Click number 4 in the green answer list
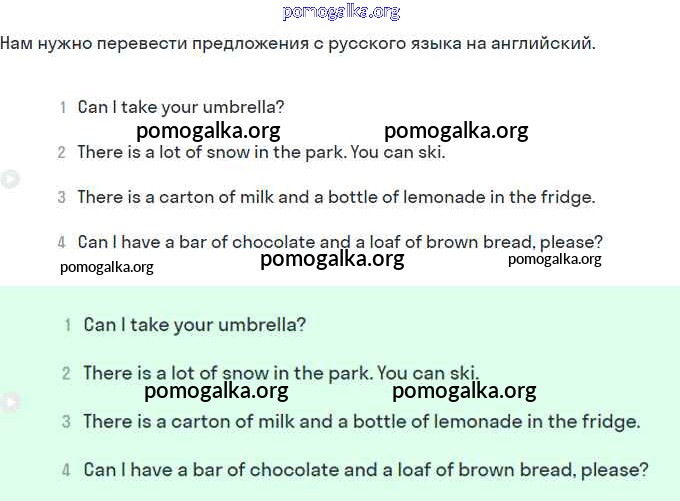The height and width of the screenshot is (501, 680). tap(66, 469)
